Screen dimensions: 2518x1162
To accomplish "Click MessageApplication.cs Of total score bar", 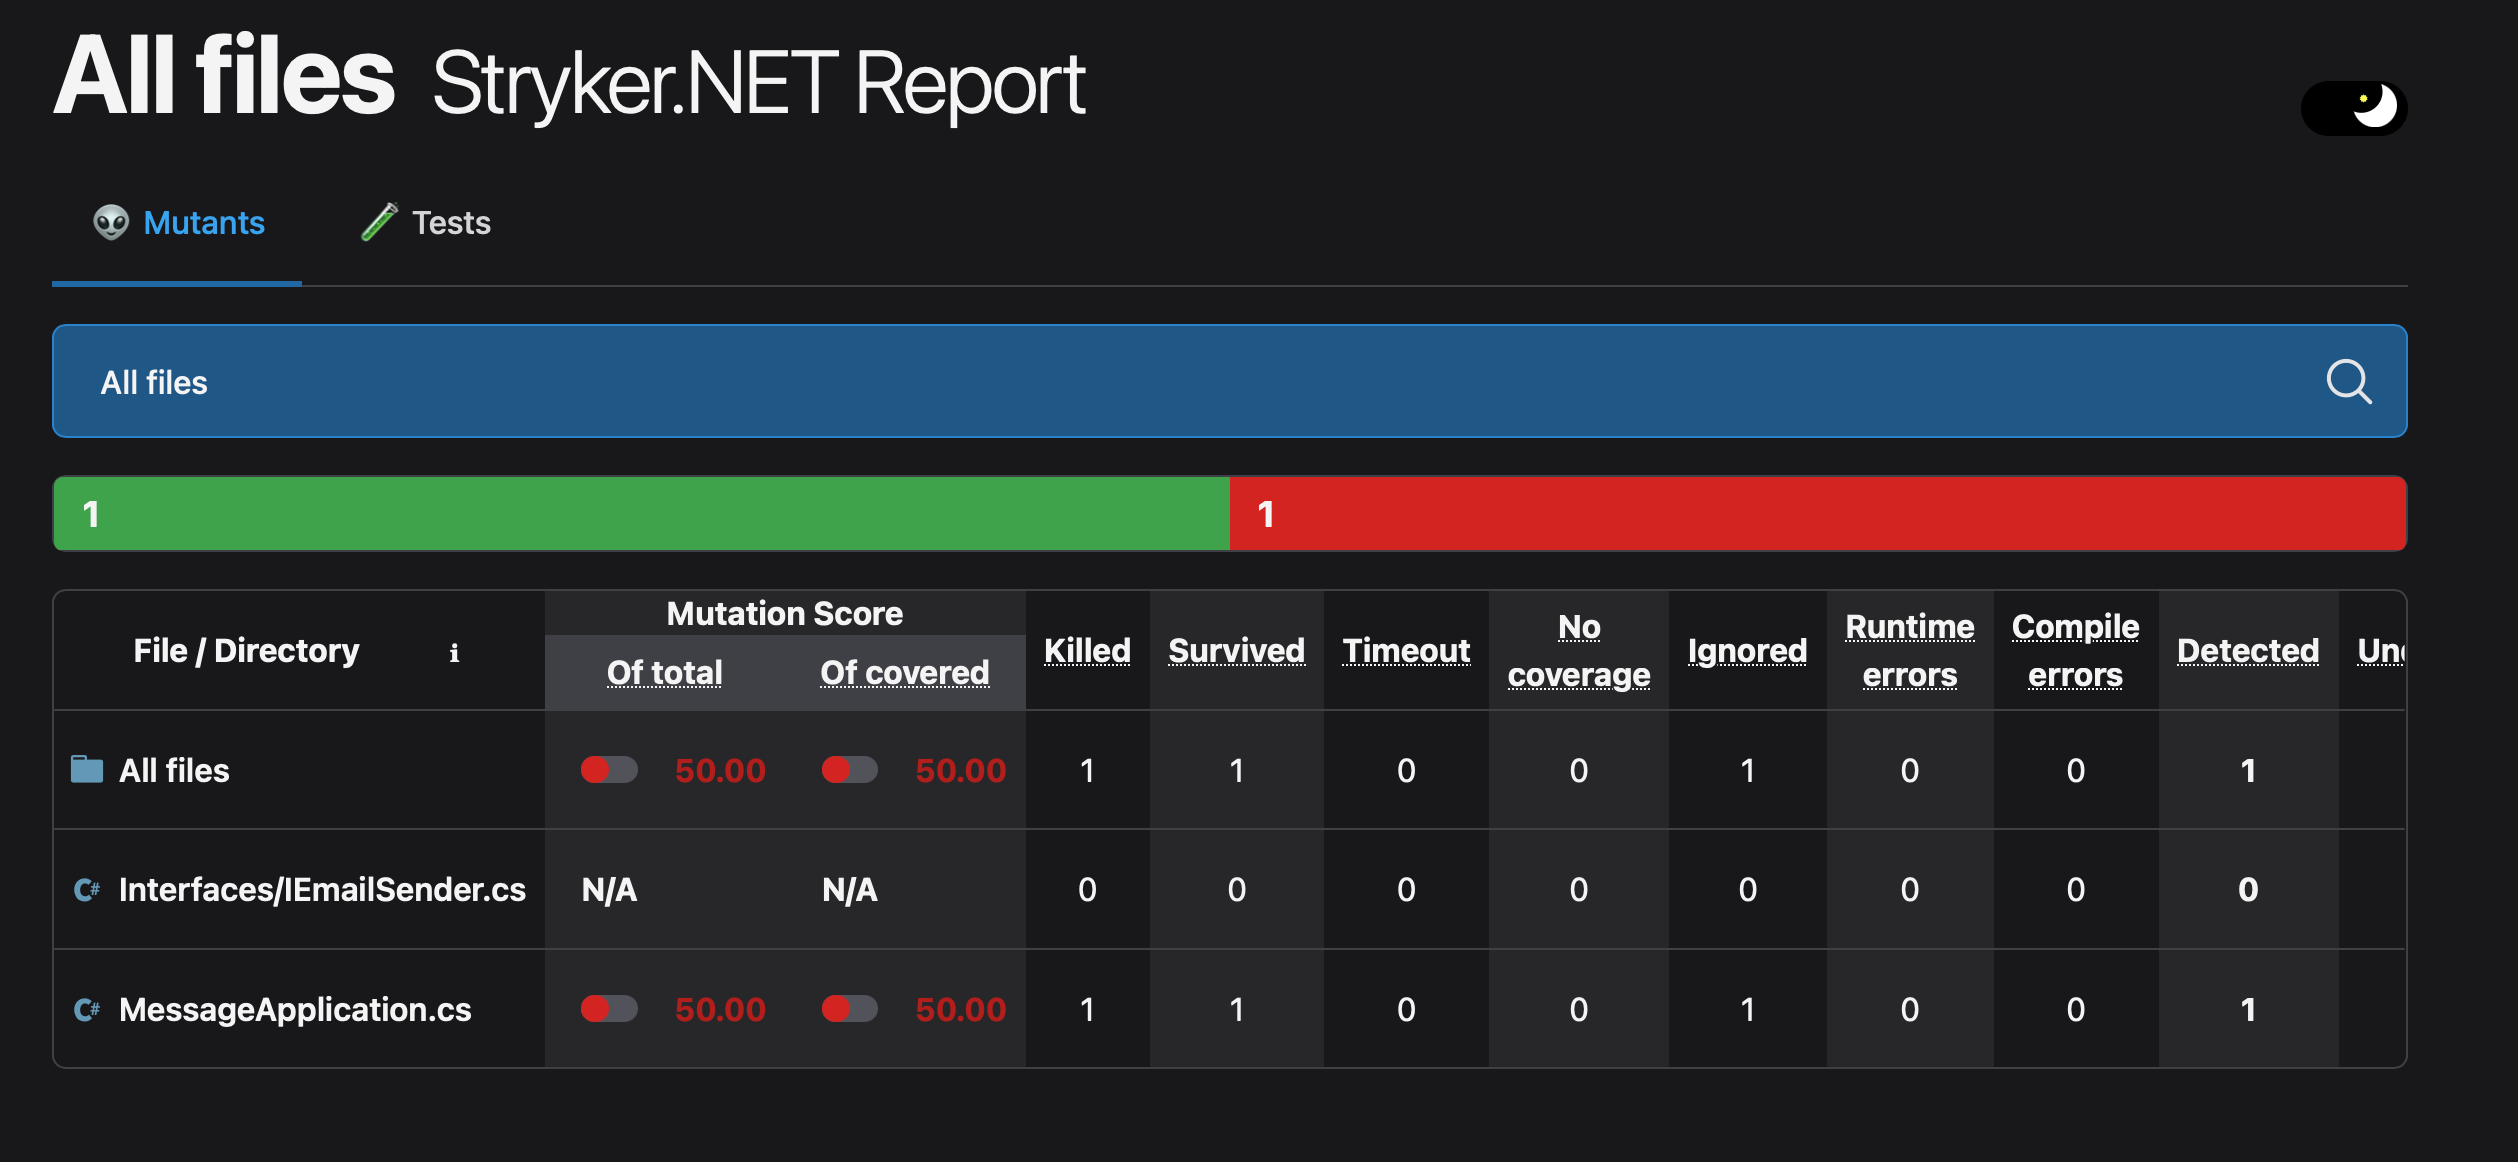I will [609, 1008].
